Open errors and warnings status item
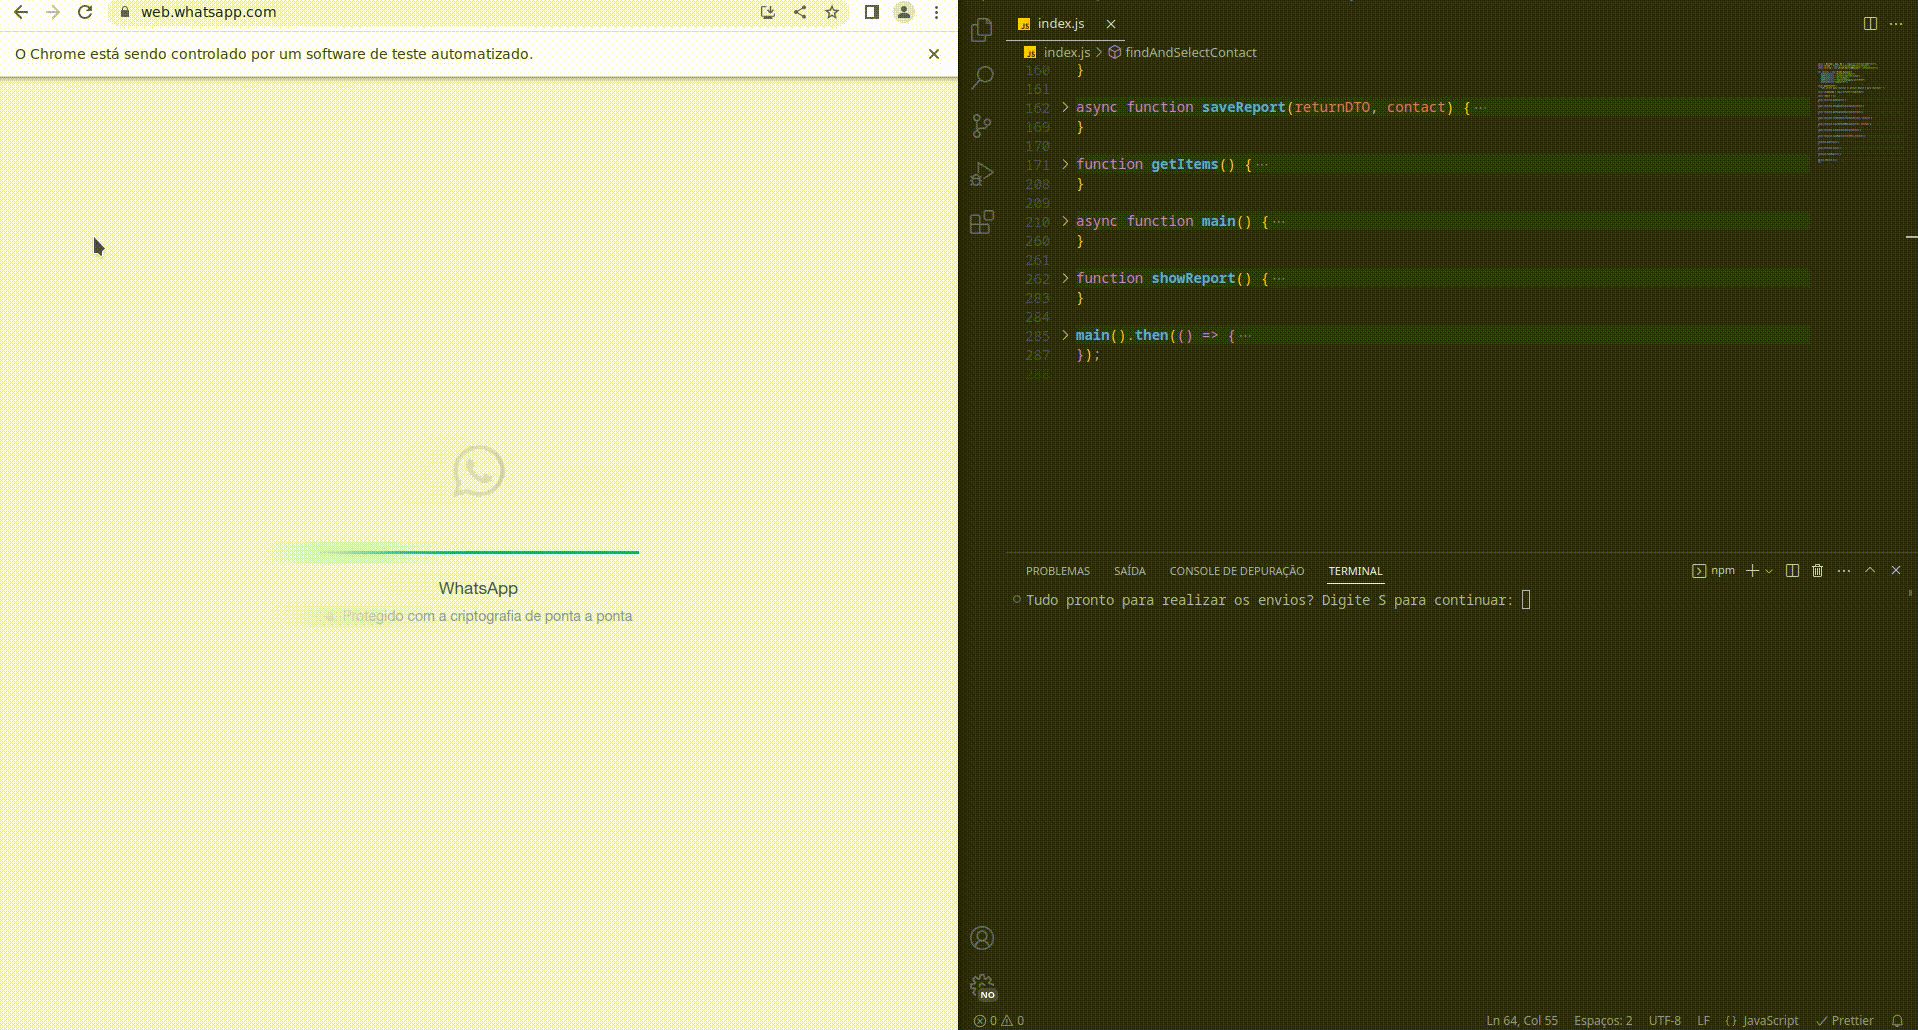This screenshot has width=1918, height=1030. tap(999, 1020)
